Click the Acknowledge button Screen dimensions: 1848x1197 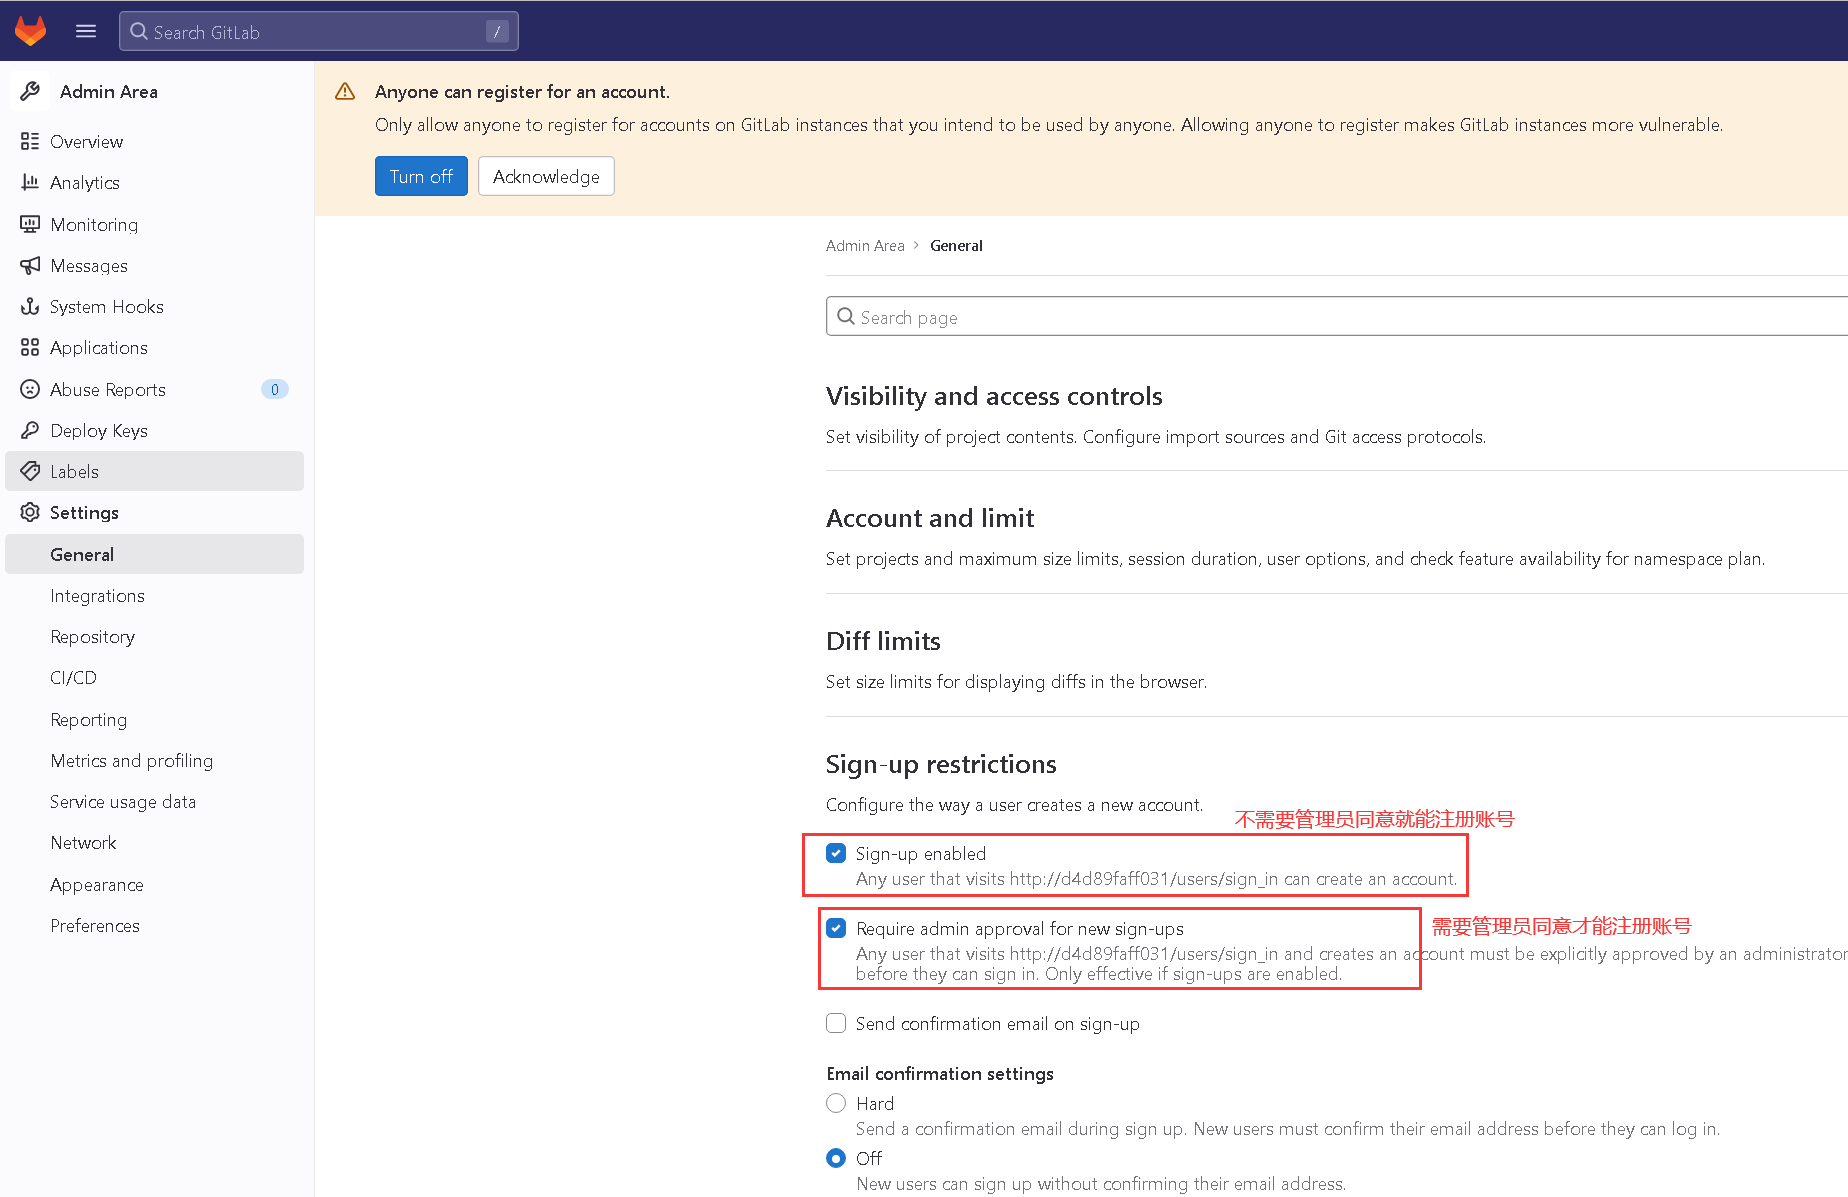click(x=546, y=176)
